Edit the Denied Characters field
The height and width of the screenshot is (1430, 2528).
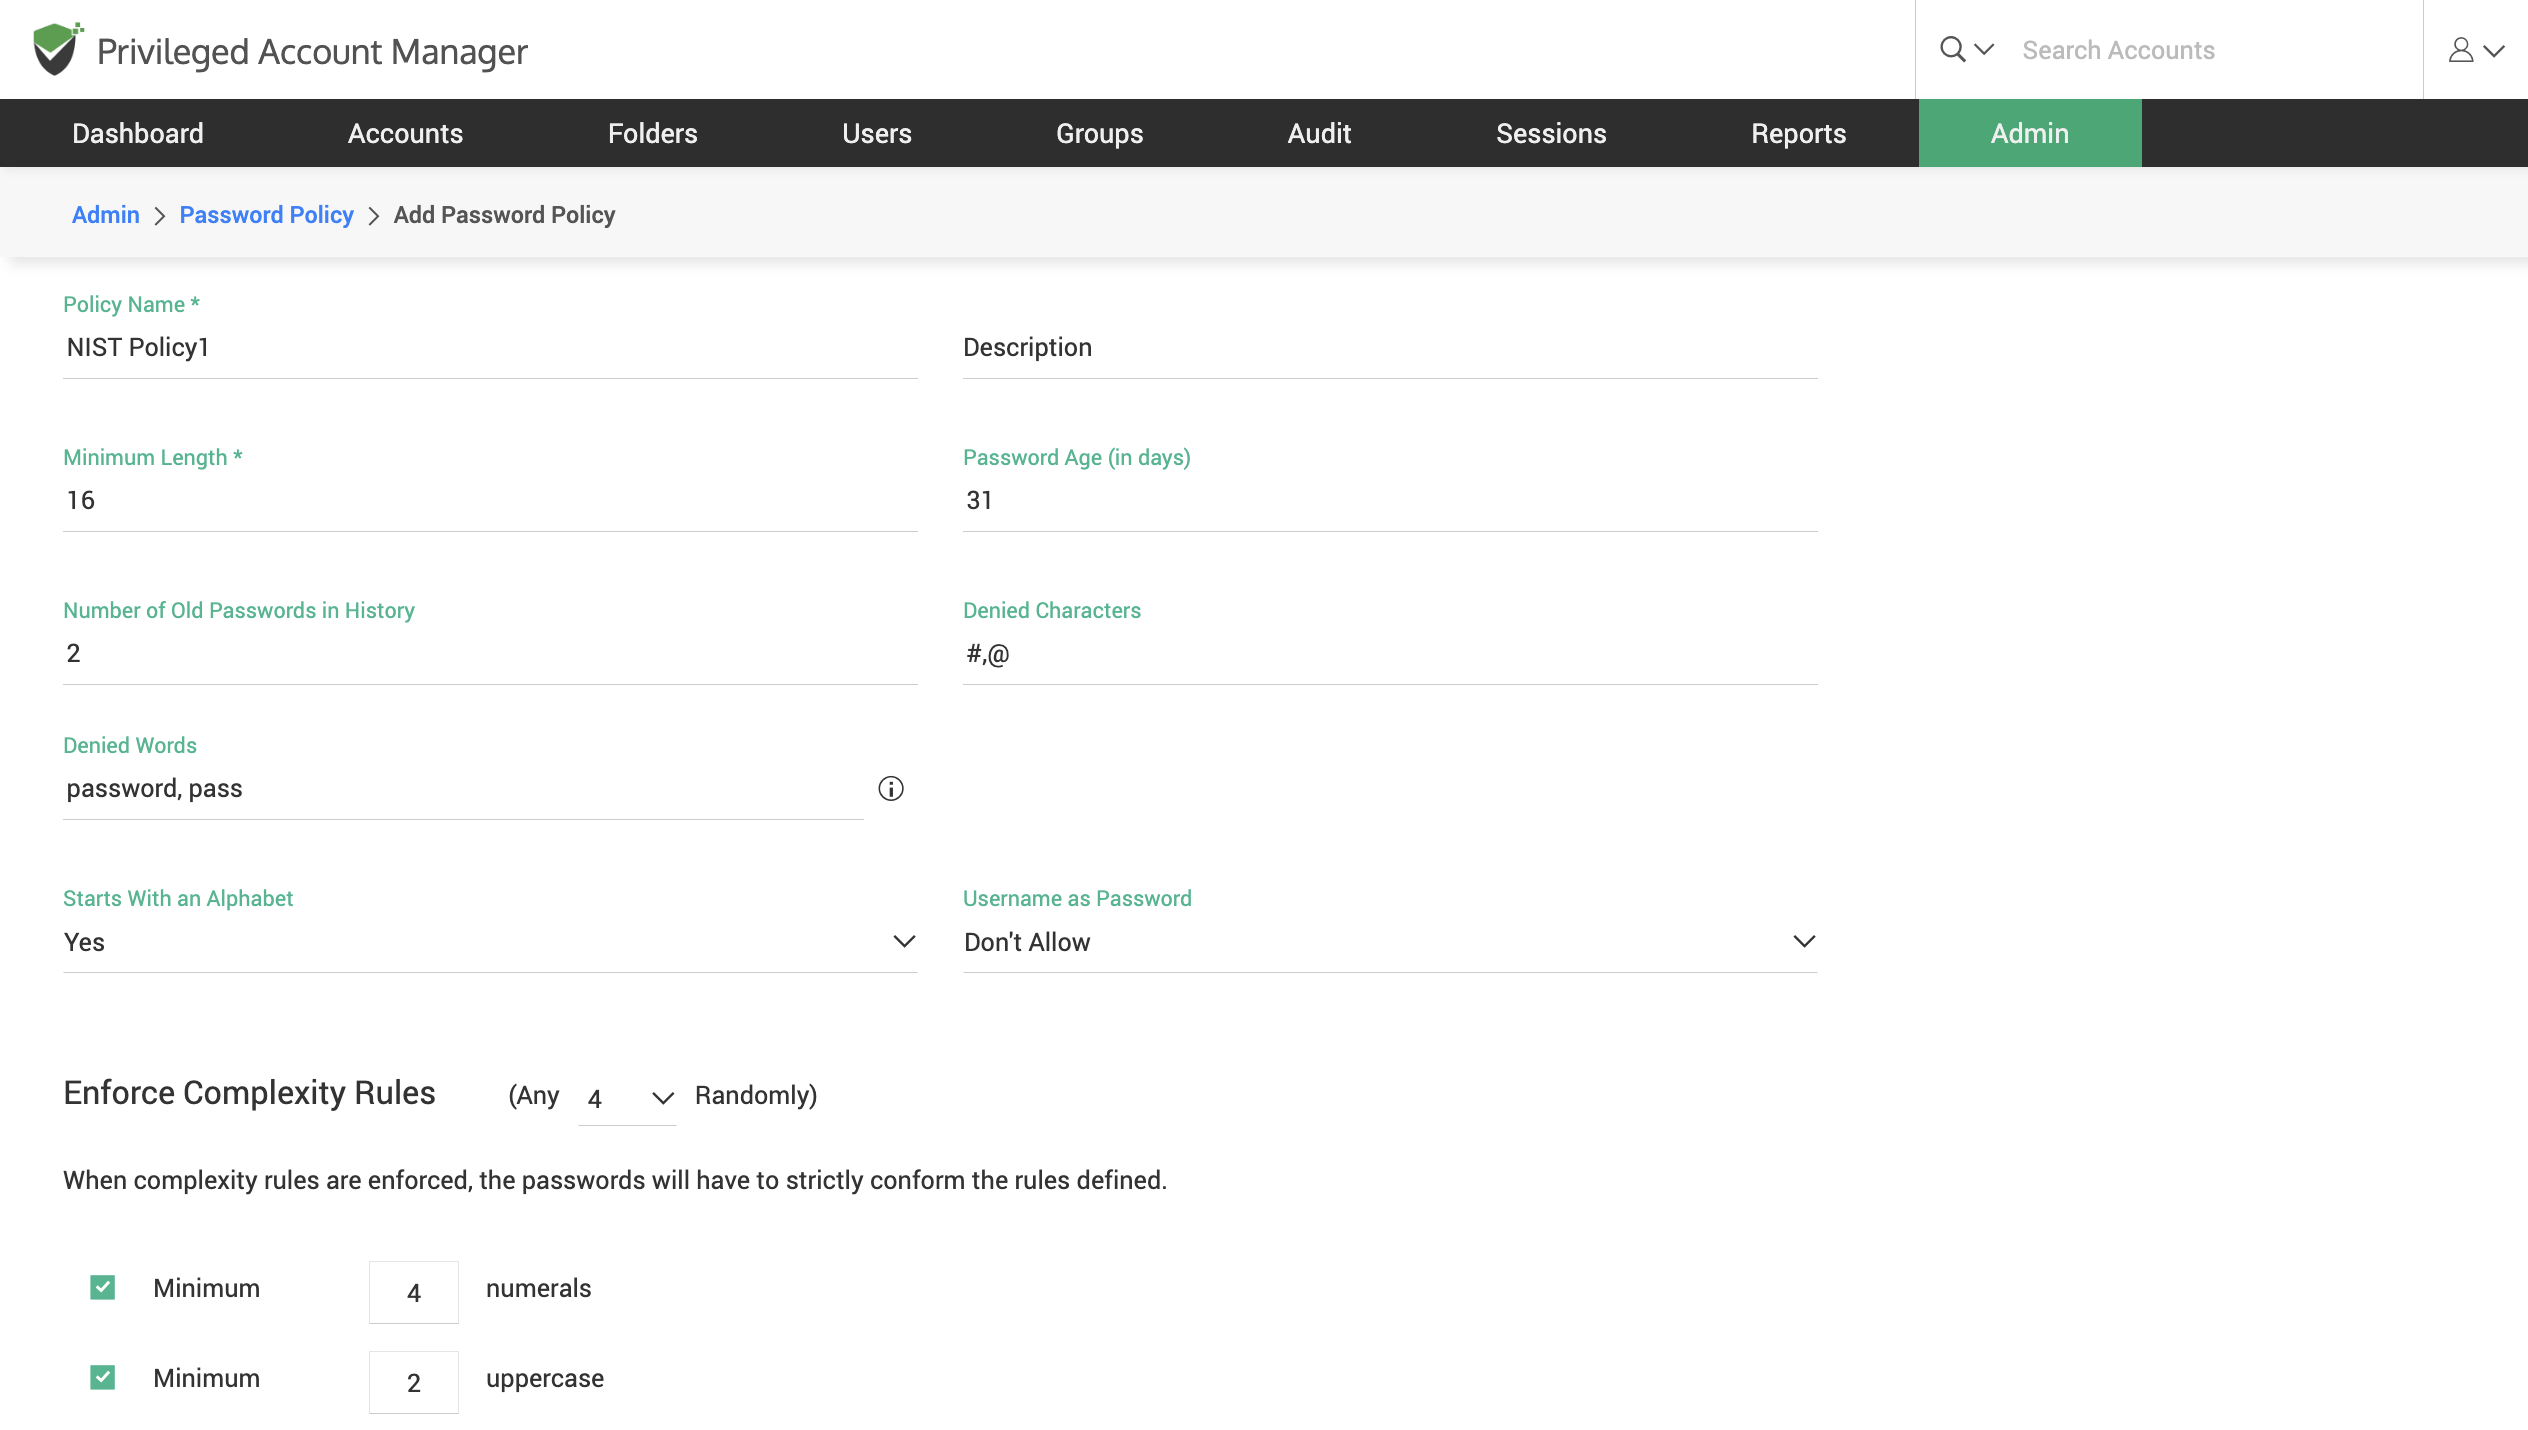(x=1390, y=653)
